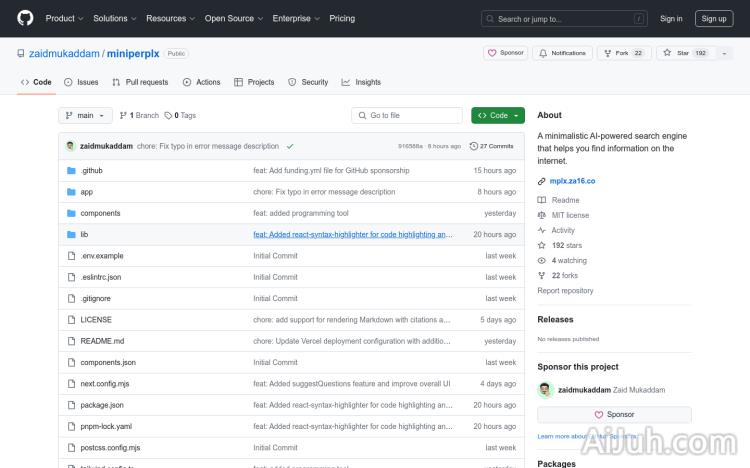Image resolution: width=750 pixels, height=468 pixels.
Task: Expand the star list dropdown arrow
Action: click(722, 53)
